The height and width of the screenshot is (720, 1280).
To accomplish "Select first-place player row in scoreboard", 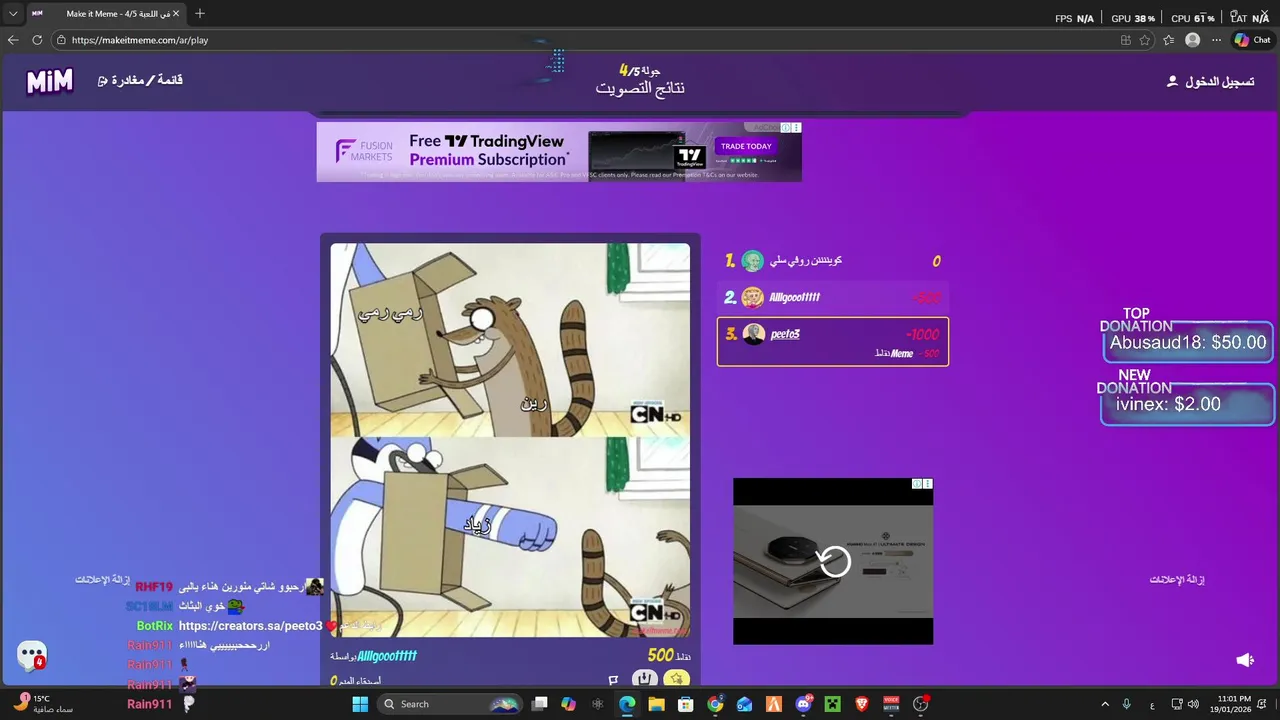I will [833, 261].
